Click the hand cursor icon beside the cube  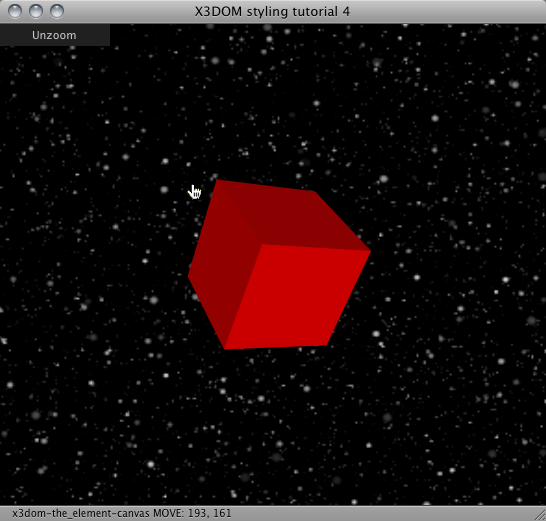195,192
